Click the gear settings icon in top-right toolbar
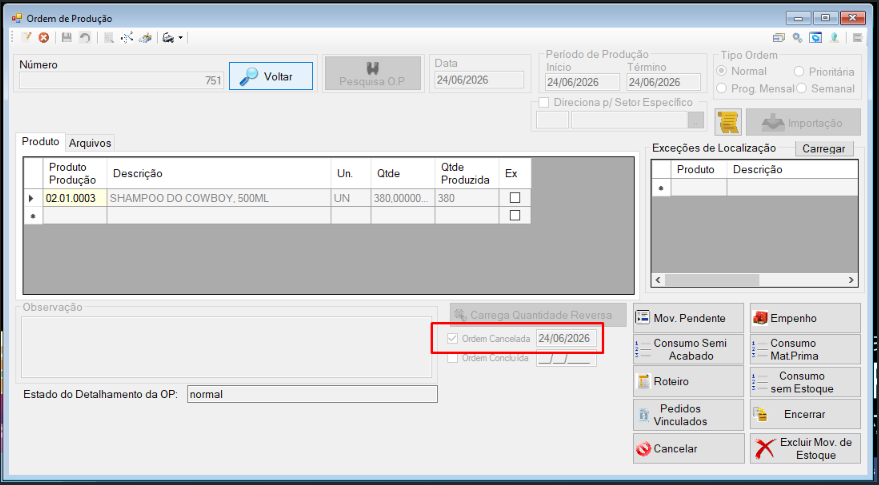The height and width of the screenshot is (485, 879). pos(797,38)
